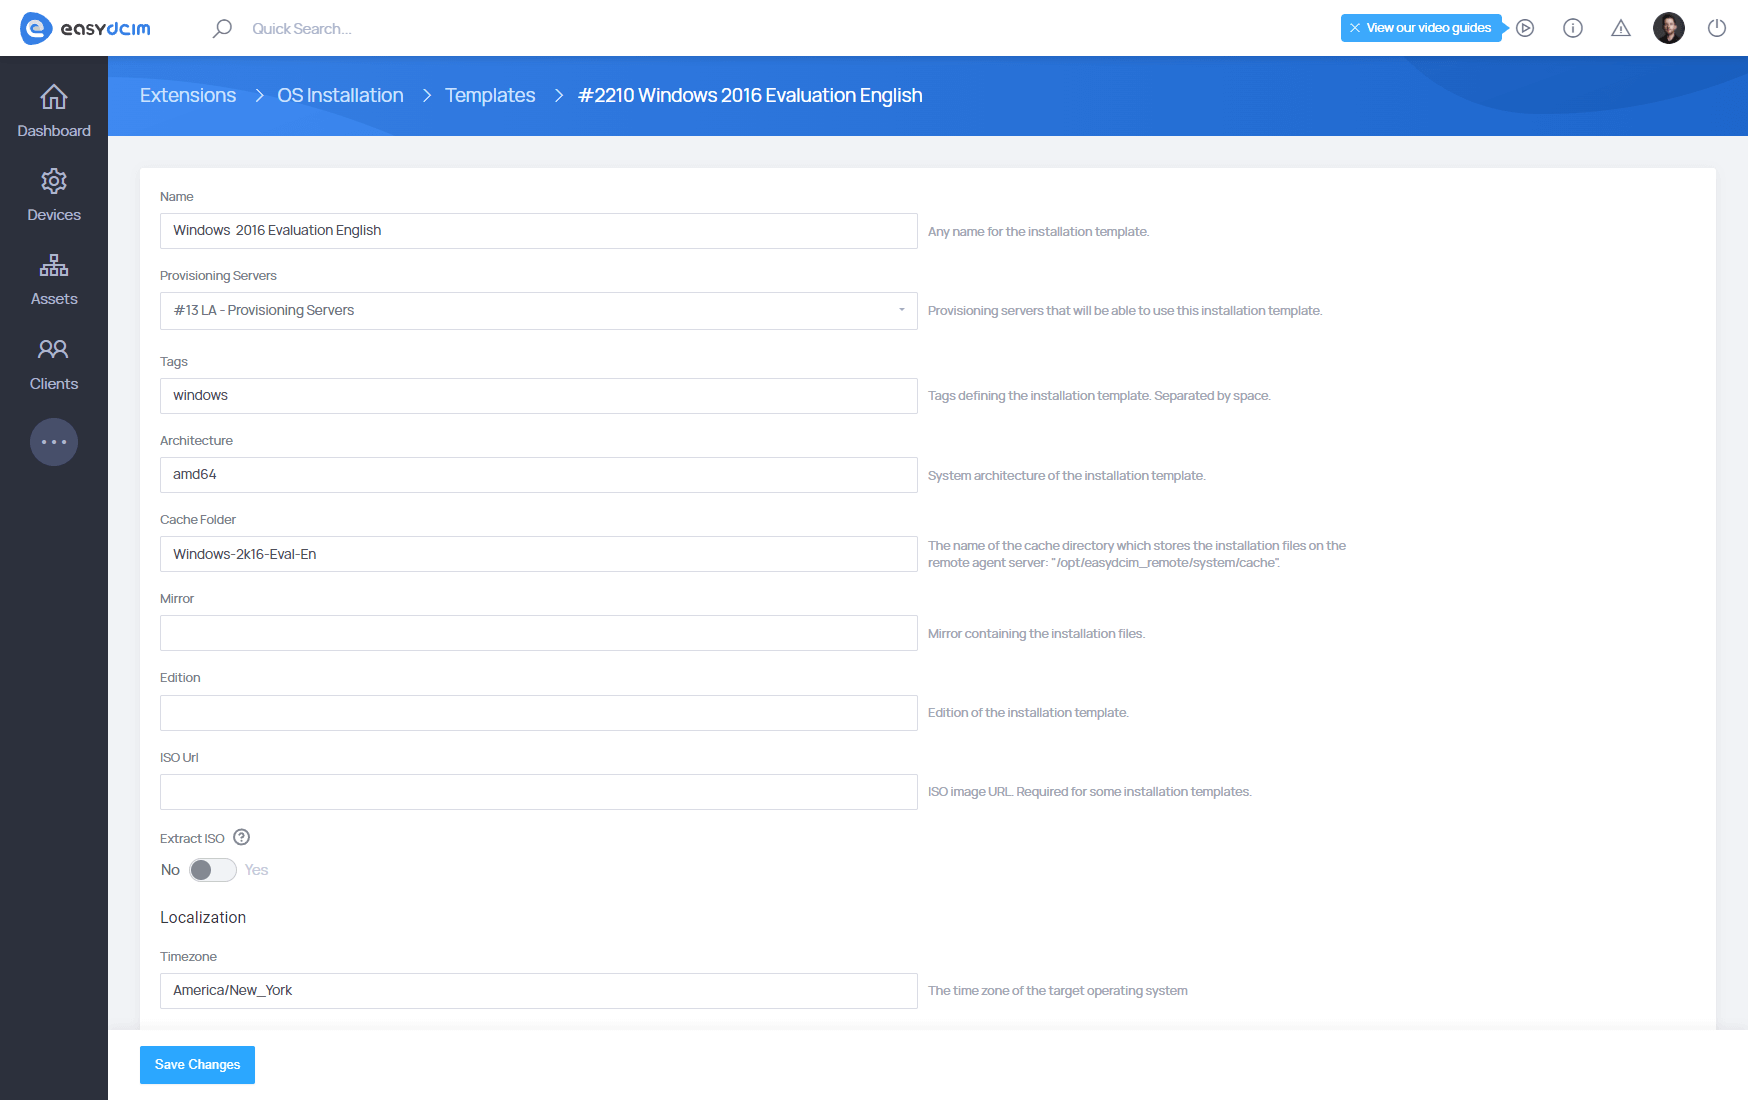Open Templates from the breadcrumb
Screen dimensions: 1748x1100
tap(490, 95)
